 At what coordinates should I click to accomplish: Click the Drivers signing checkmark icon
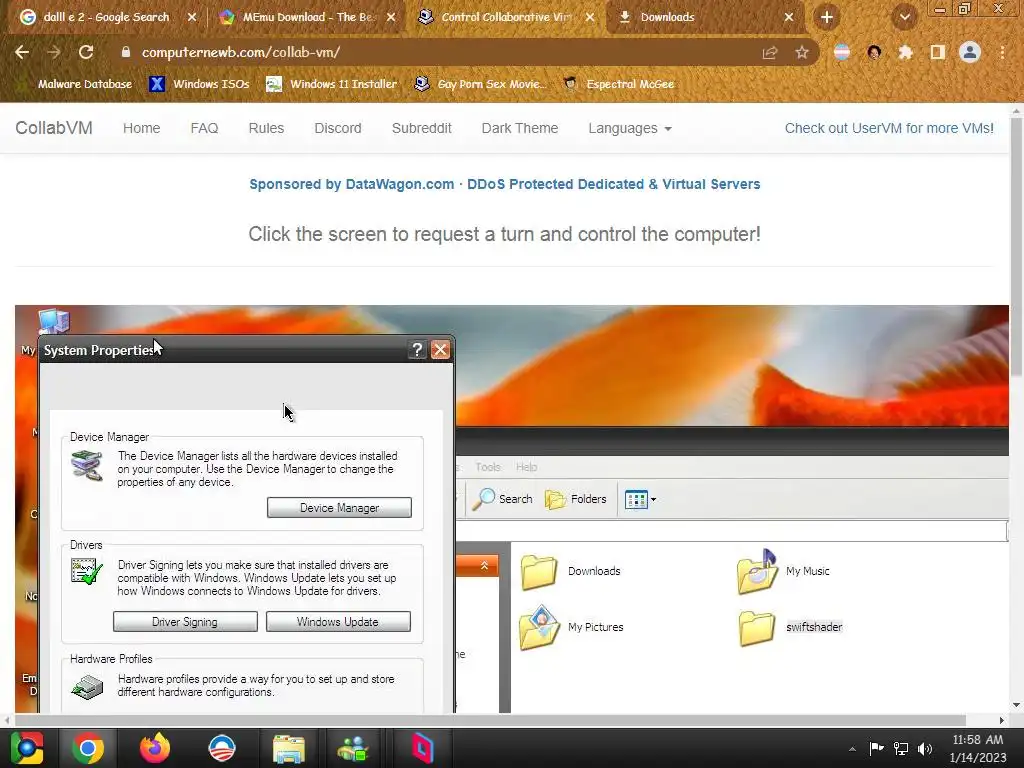pos(87,572)
